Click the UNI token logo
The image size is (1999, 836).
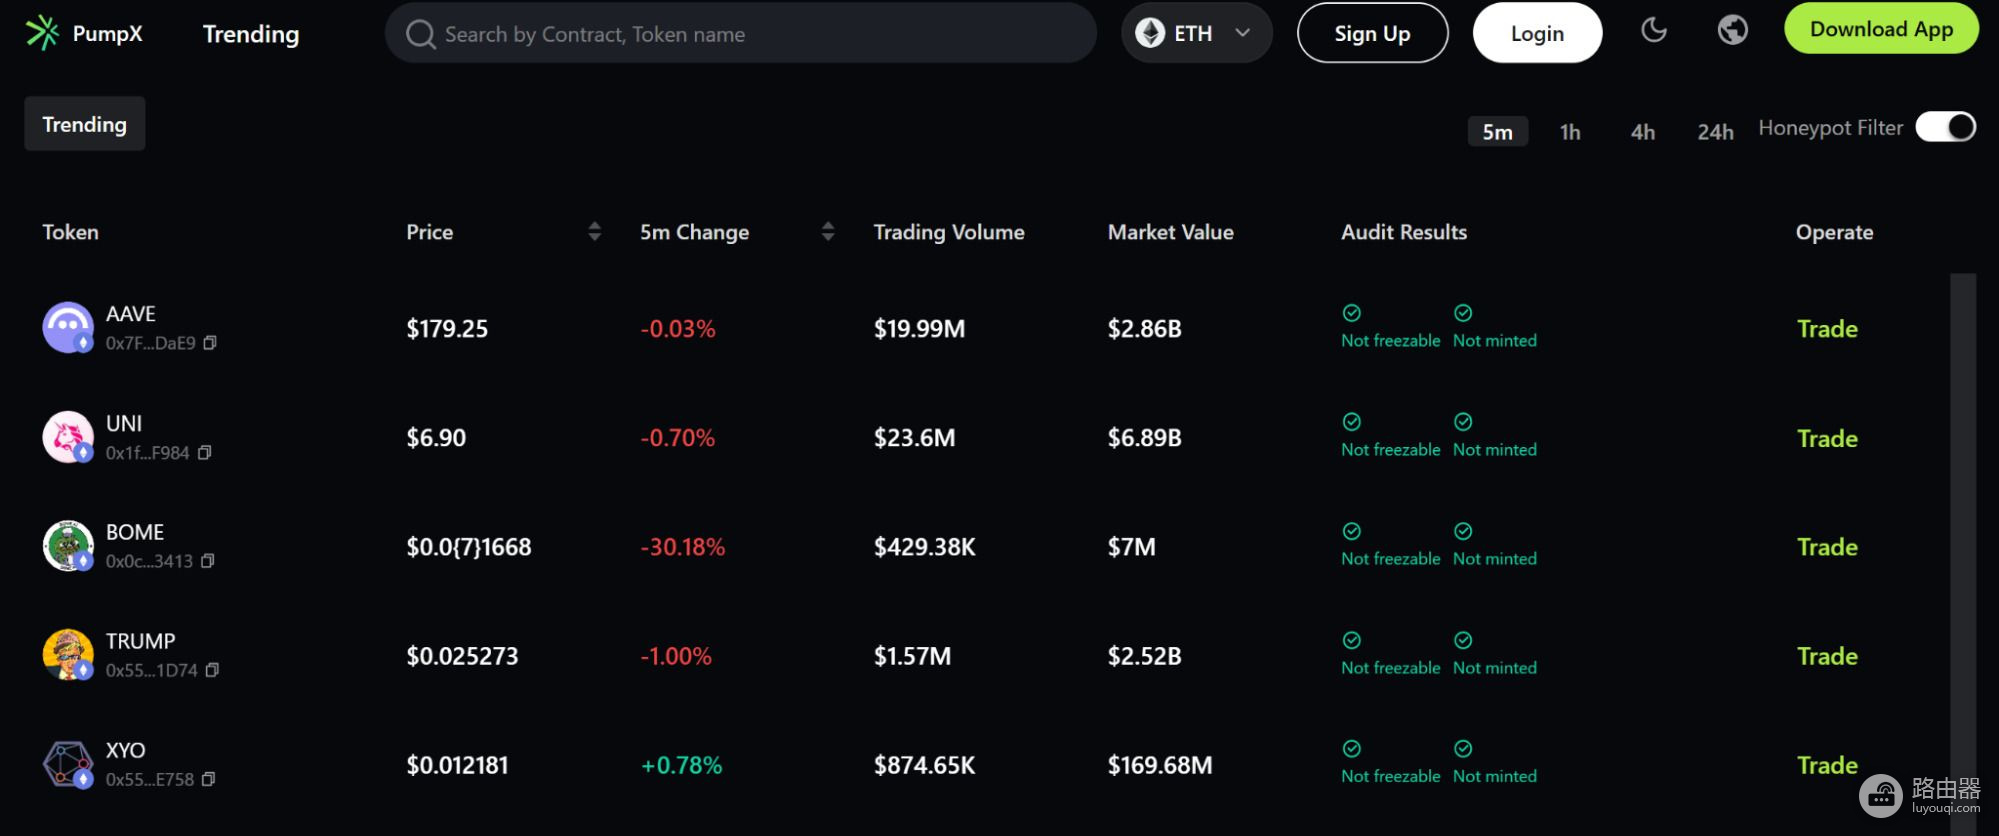click(x=68, y=437)
